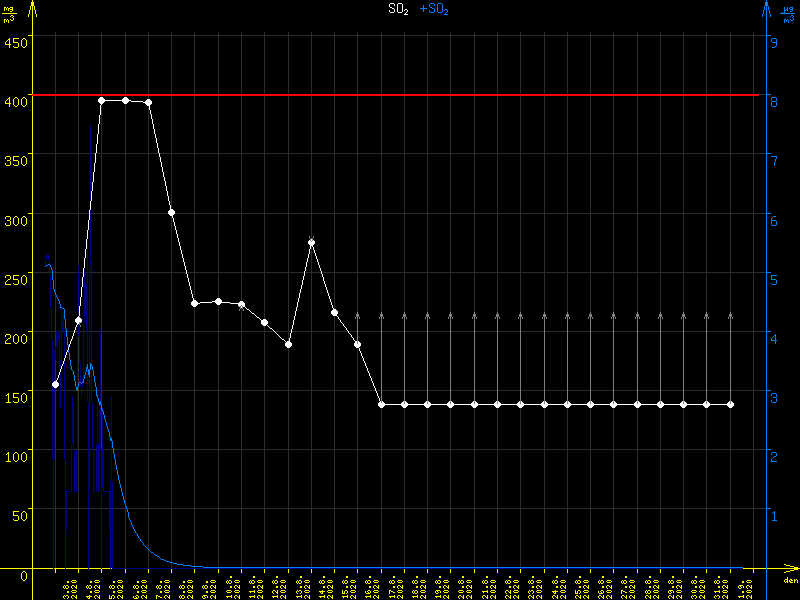Click the blue +SO2 legend label
800x600 pixels.
[x=434, y=9]
